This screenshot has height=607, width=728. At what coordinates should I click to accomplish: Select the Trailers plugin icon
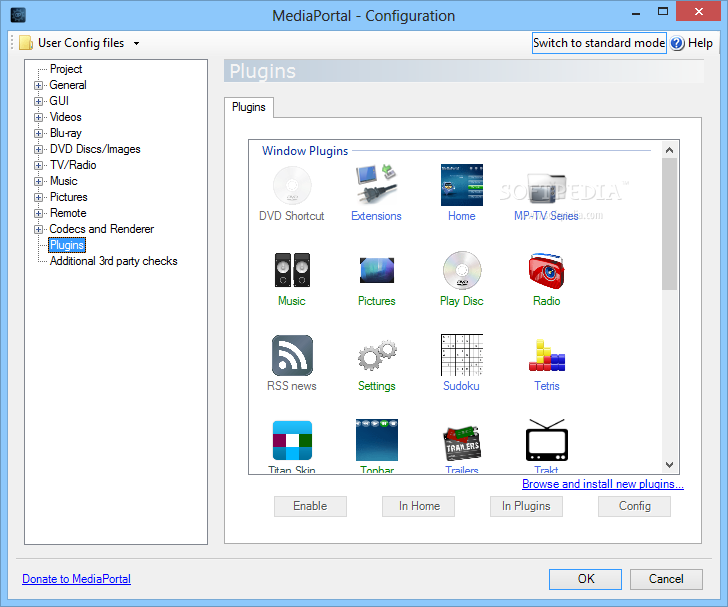[x=462, y=443]
